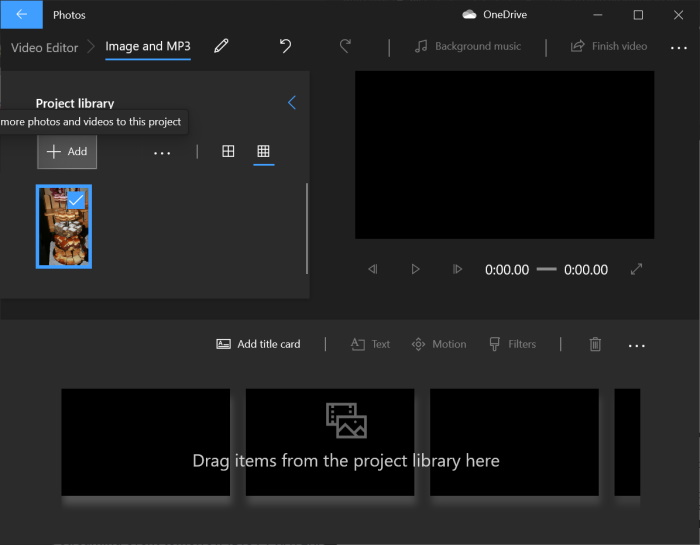Undo the last edit

pos(285,46)
